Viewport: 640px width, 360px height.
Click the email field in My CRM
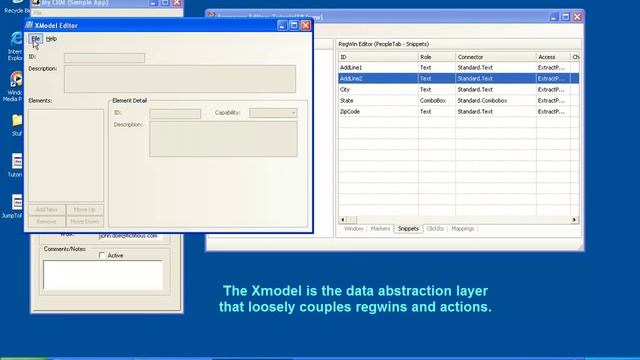130,236
